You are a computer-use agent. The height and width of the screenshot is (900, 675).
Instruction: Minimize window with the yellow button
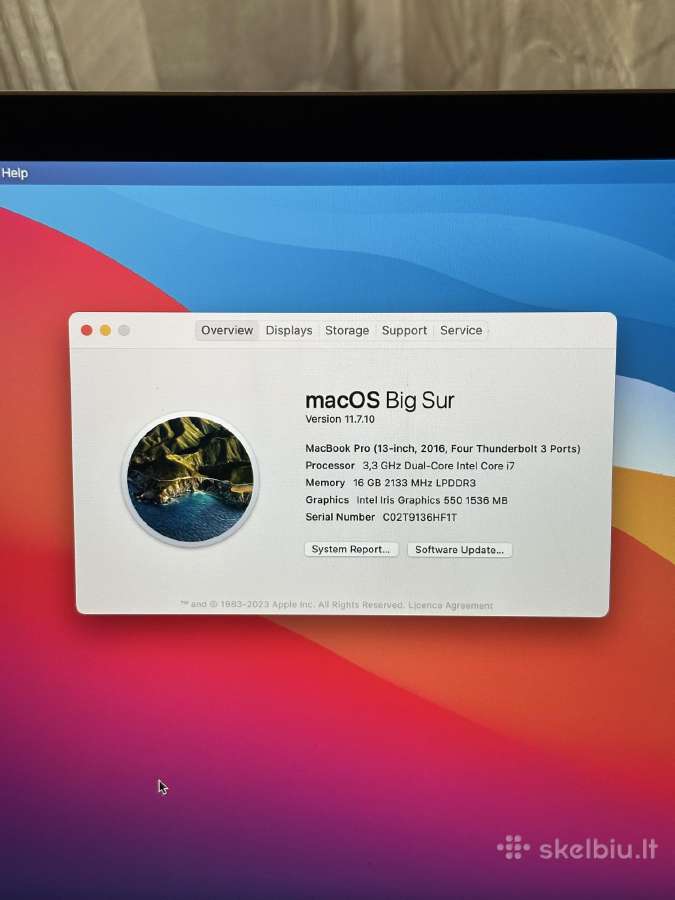105,330
